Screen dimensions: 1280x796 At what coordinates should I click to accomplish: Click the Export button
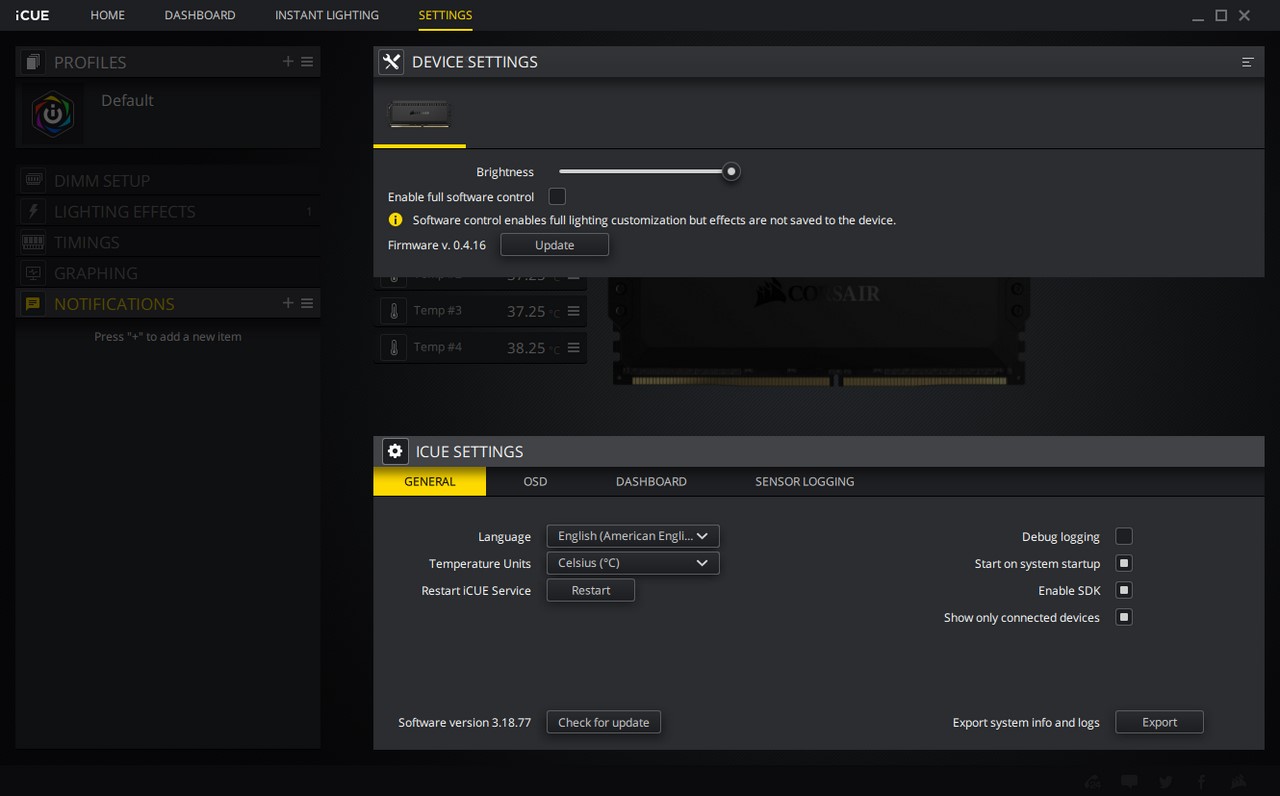coord(1159,722)
